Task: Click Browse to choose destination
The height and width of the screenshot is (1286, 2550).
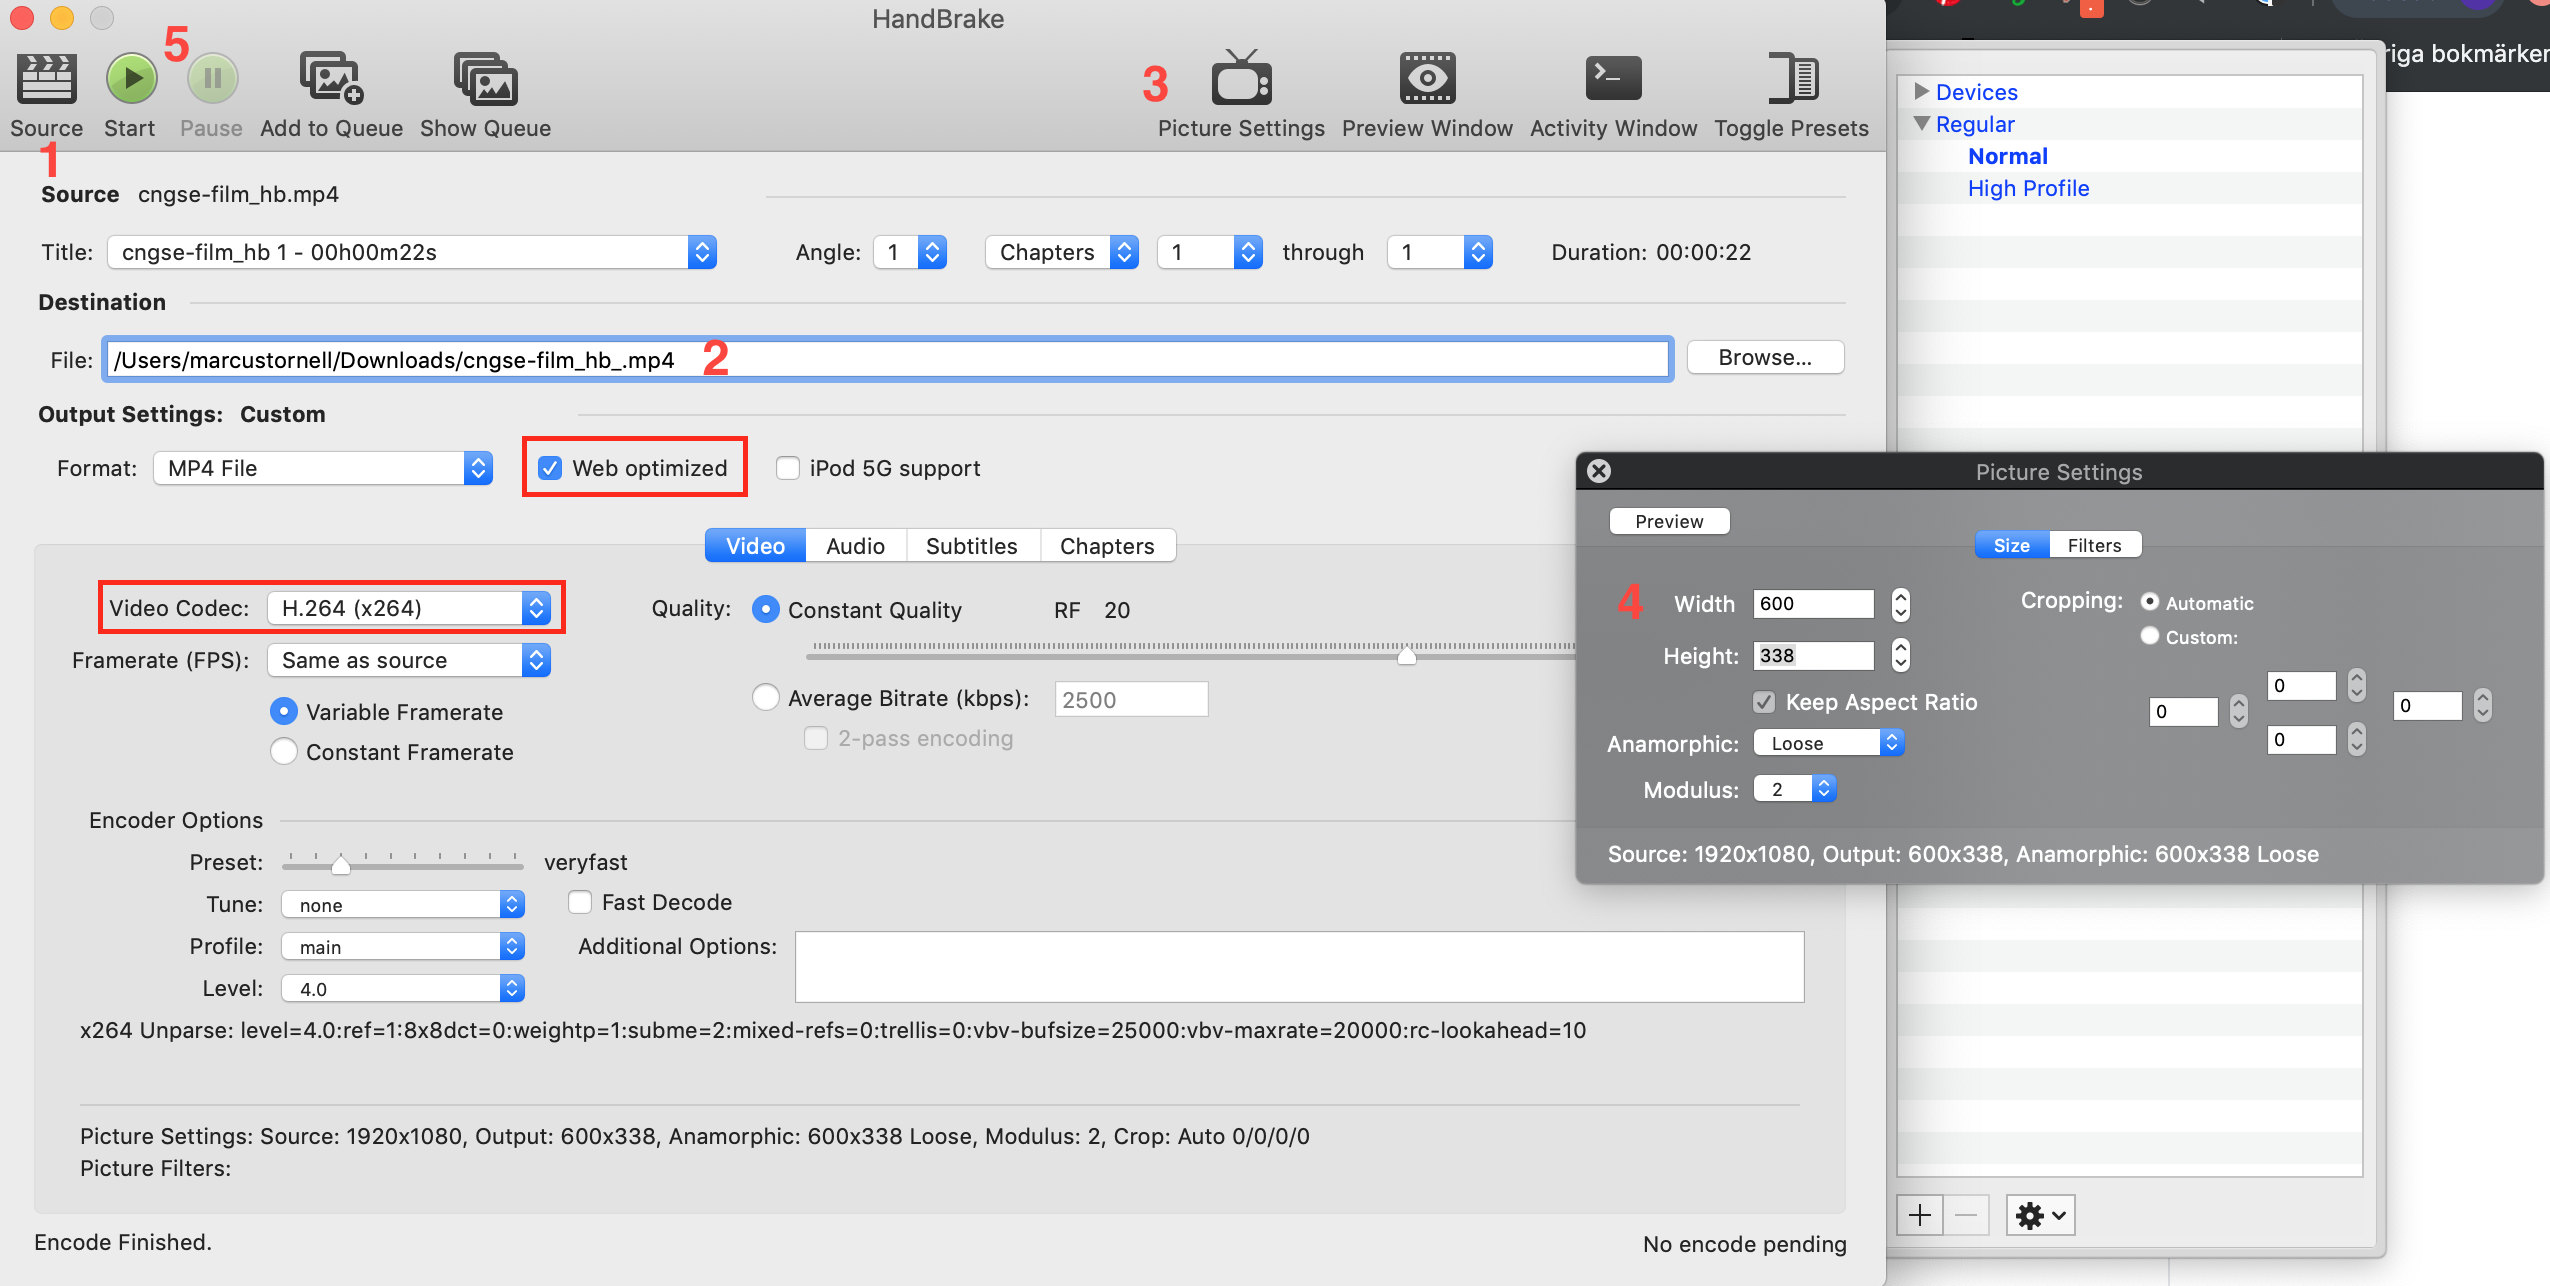Action: 1763,357
